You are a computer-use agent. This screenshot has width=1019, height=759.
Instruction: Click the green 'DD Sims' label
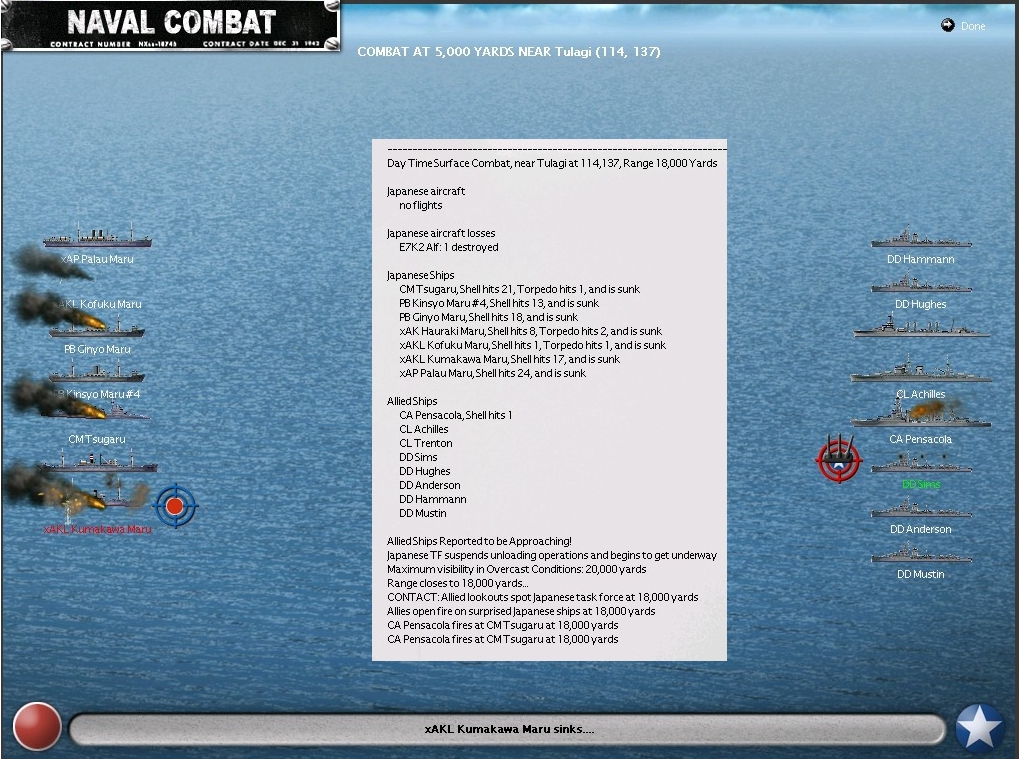pos(921,484)
